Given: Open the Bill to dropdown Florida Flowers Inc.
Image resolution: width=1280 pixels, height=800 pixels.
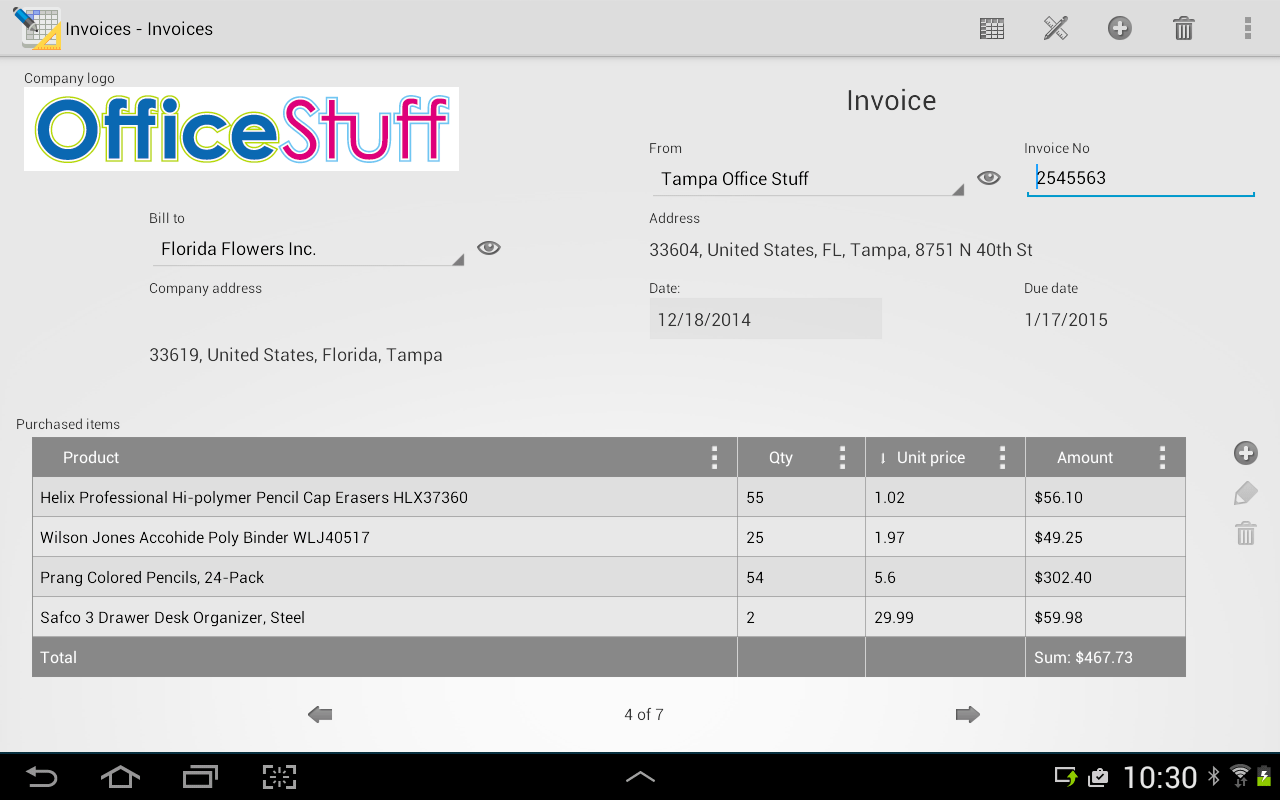Looking at the screenshot, I should click(309, 249).
